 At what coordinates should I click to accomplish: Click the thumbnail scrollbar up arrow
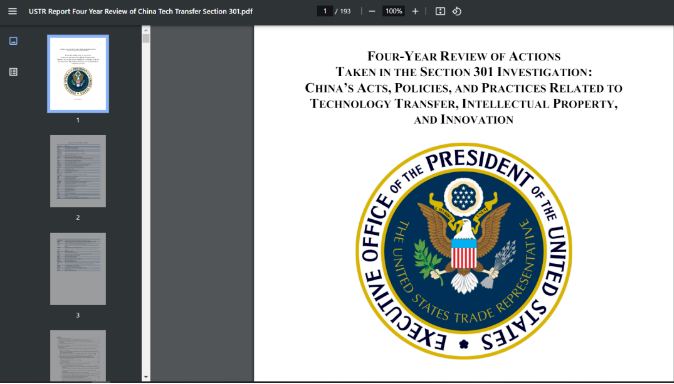point(146,30)
